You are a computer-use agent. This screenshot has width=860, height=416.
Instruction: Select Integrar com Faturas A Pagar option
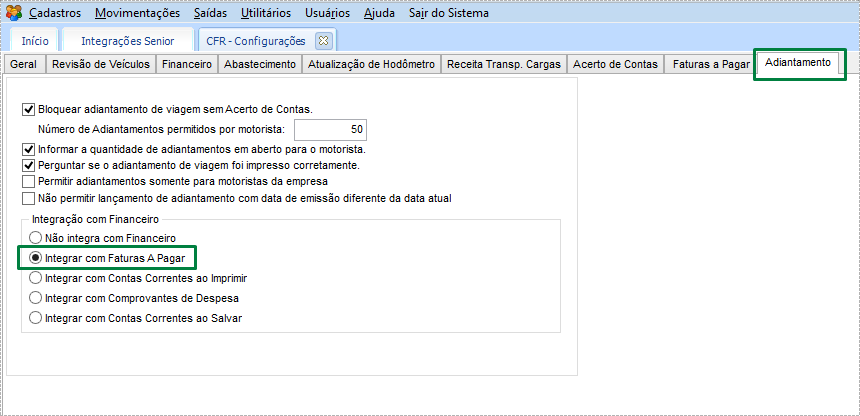pyautogui.click(x=36, y=258)
